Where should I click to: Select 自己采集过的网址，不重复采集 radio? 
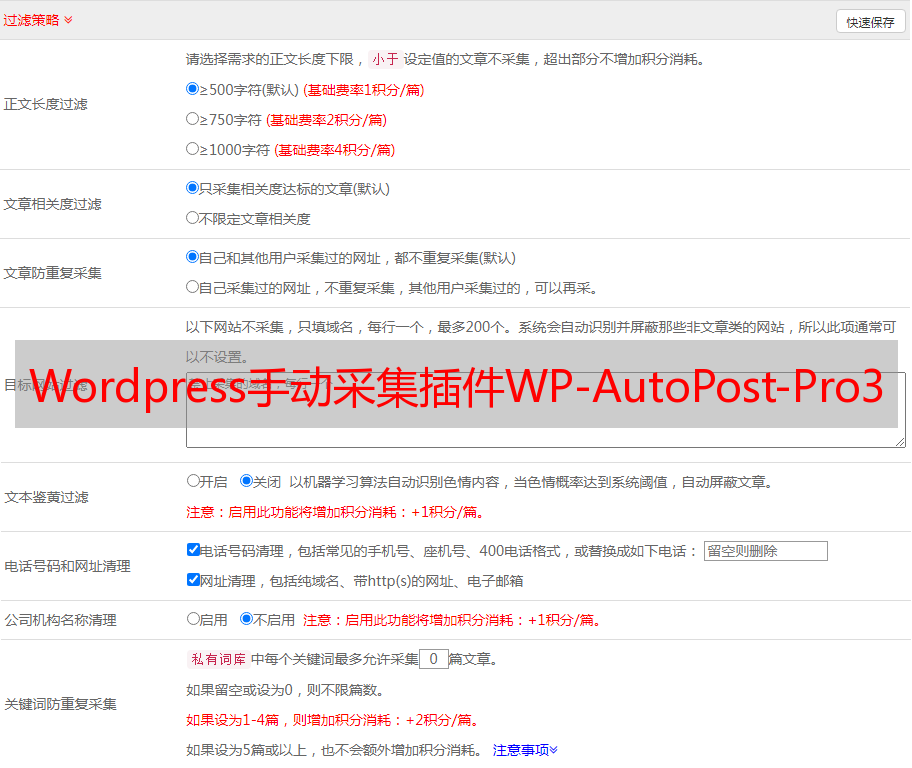tap(192, 286)
